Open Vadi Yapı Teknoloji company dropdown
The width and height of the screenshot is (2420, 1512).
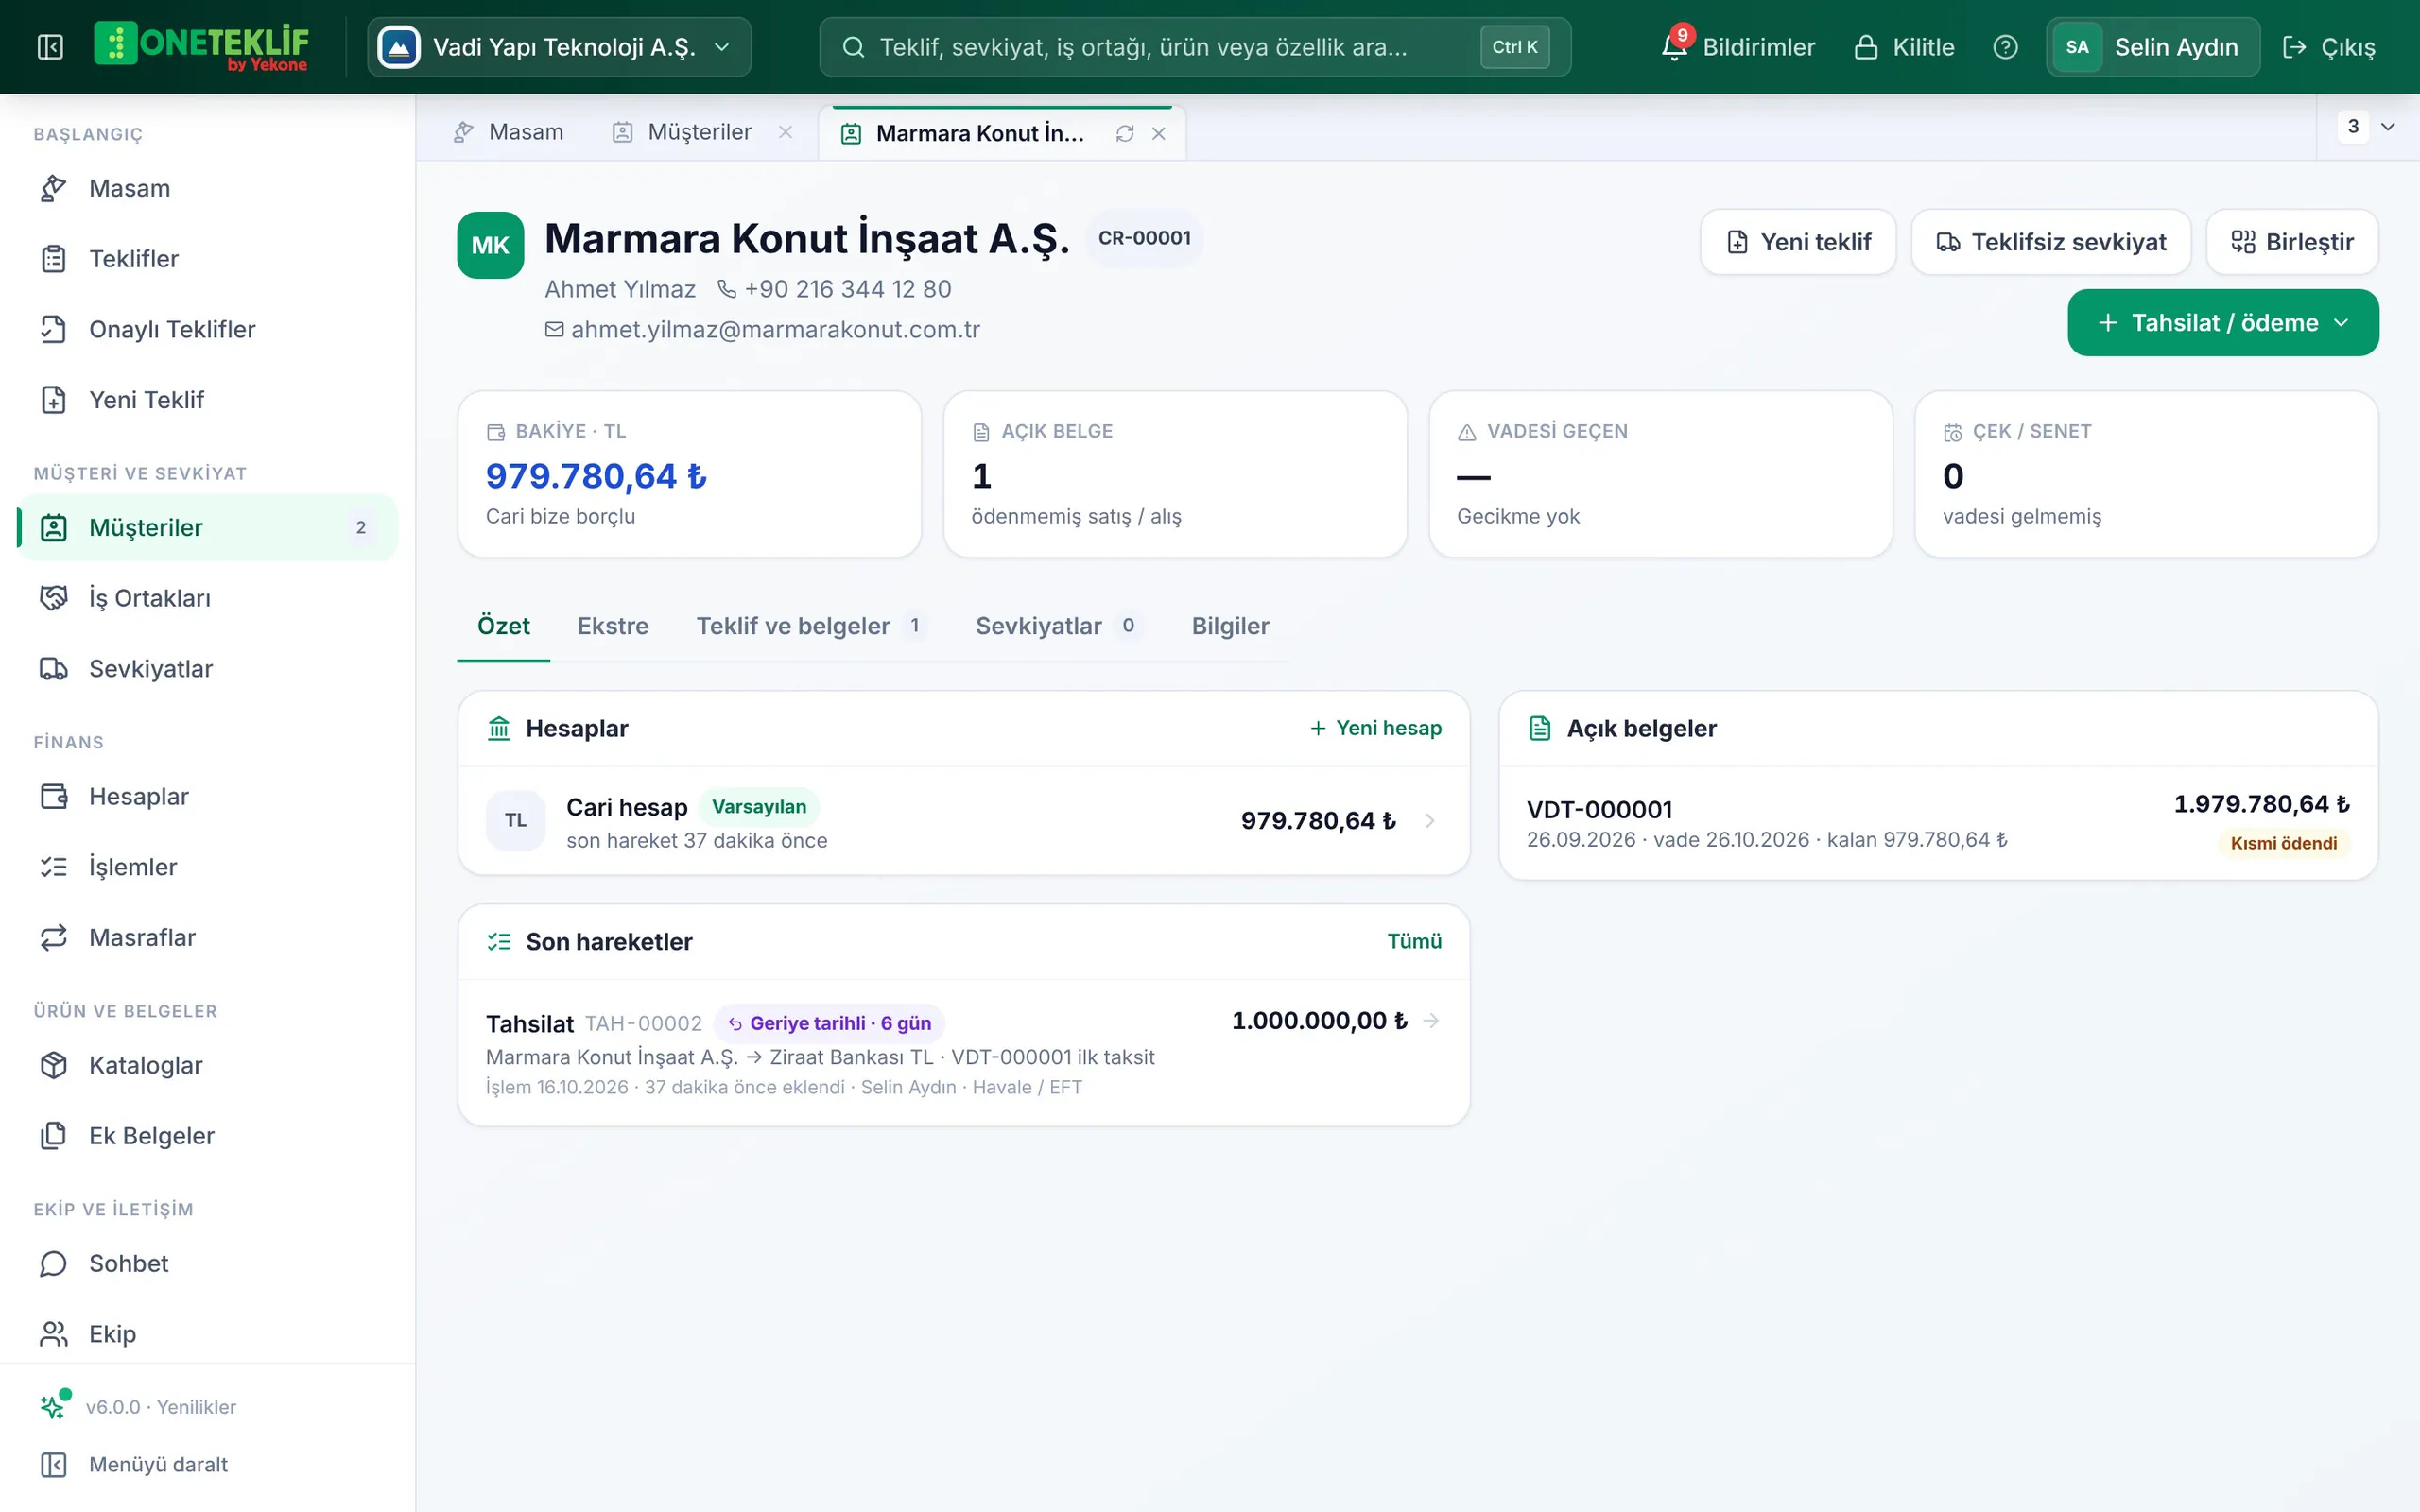coord(559,47)
